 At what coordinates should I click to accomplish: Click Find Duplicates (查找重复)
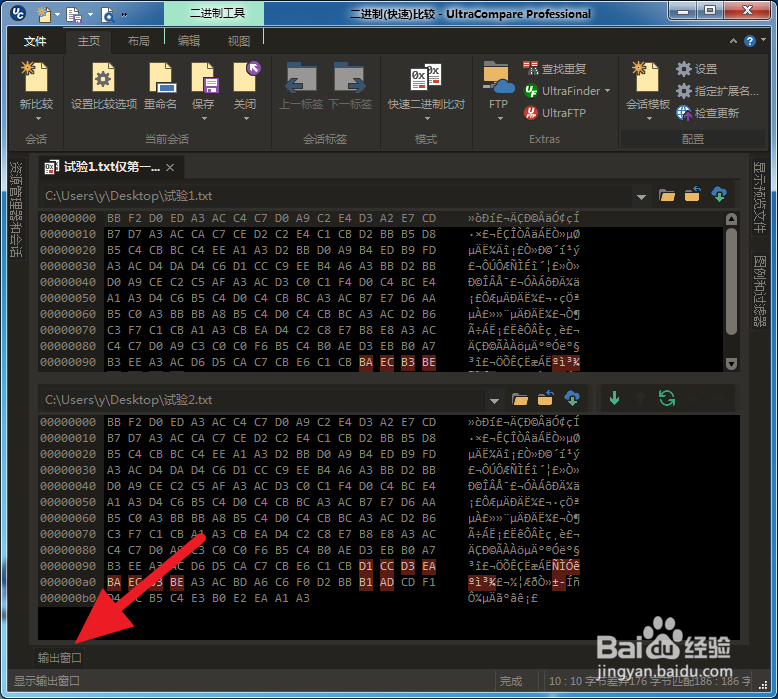pos(555,68)
